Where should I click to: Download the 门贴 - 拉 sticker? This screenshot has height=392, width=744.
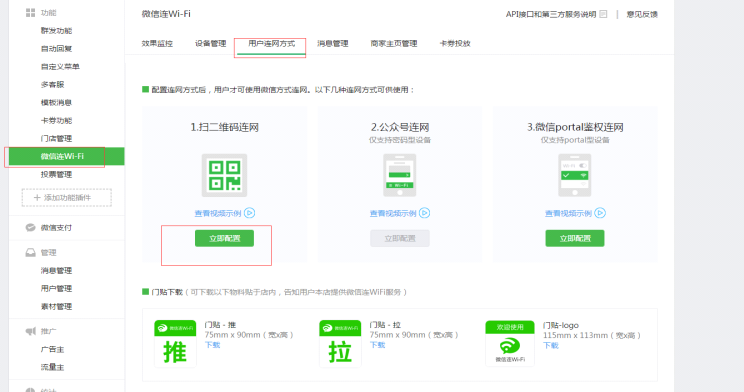(x=378, y=345)
